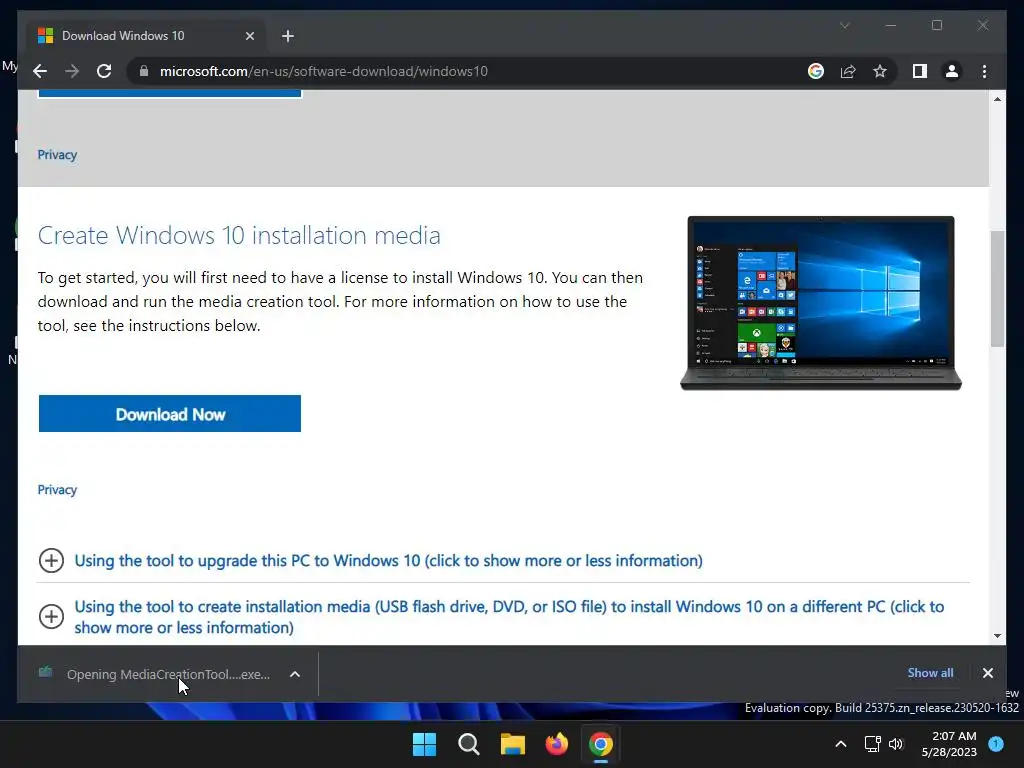Close the Download Windows 10 tab
This screenshot has height=768, width=1024.
[249, 36]
